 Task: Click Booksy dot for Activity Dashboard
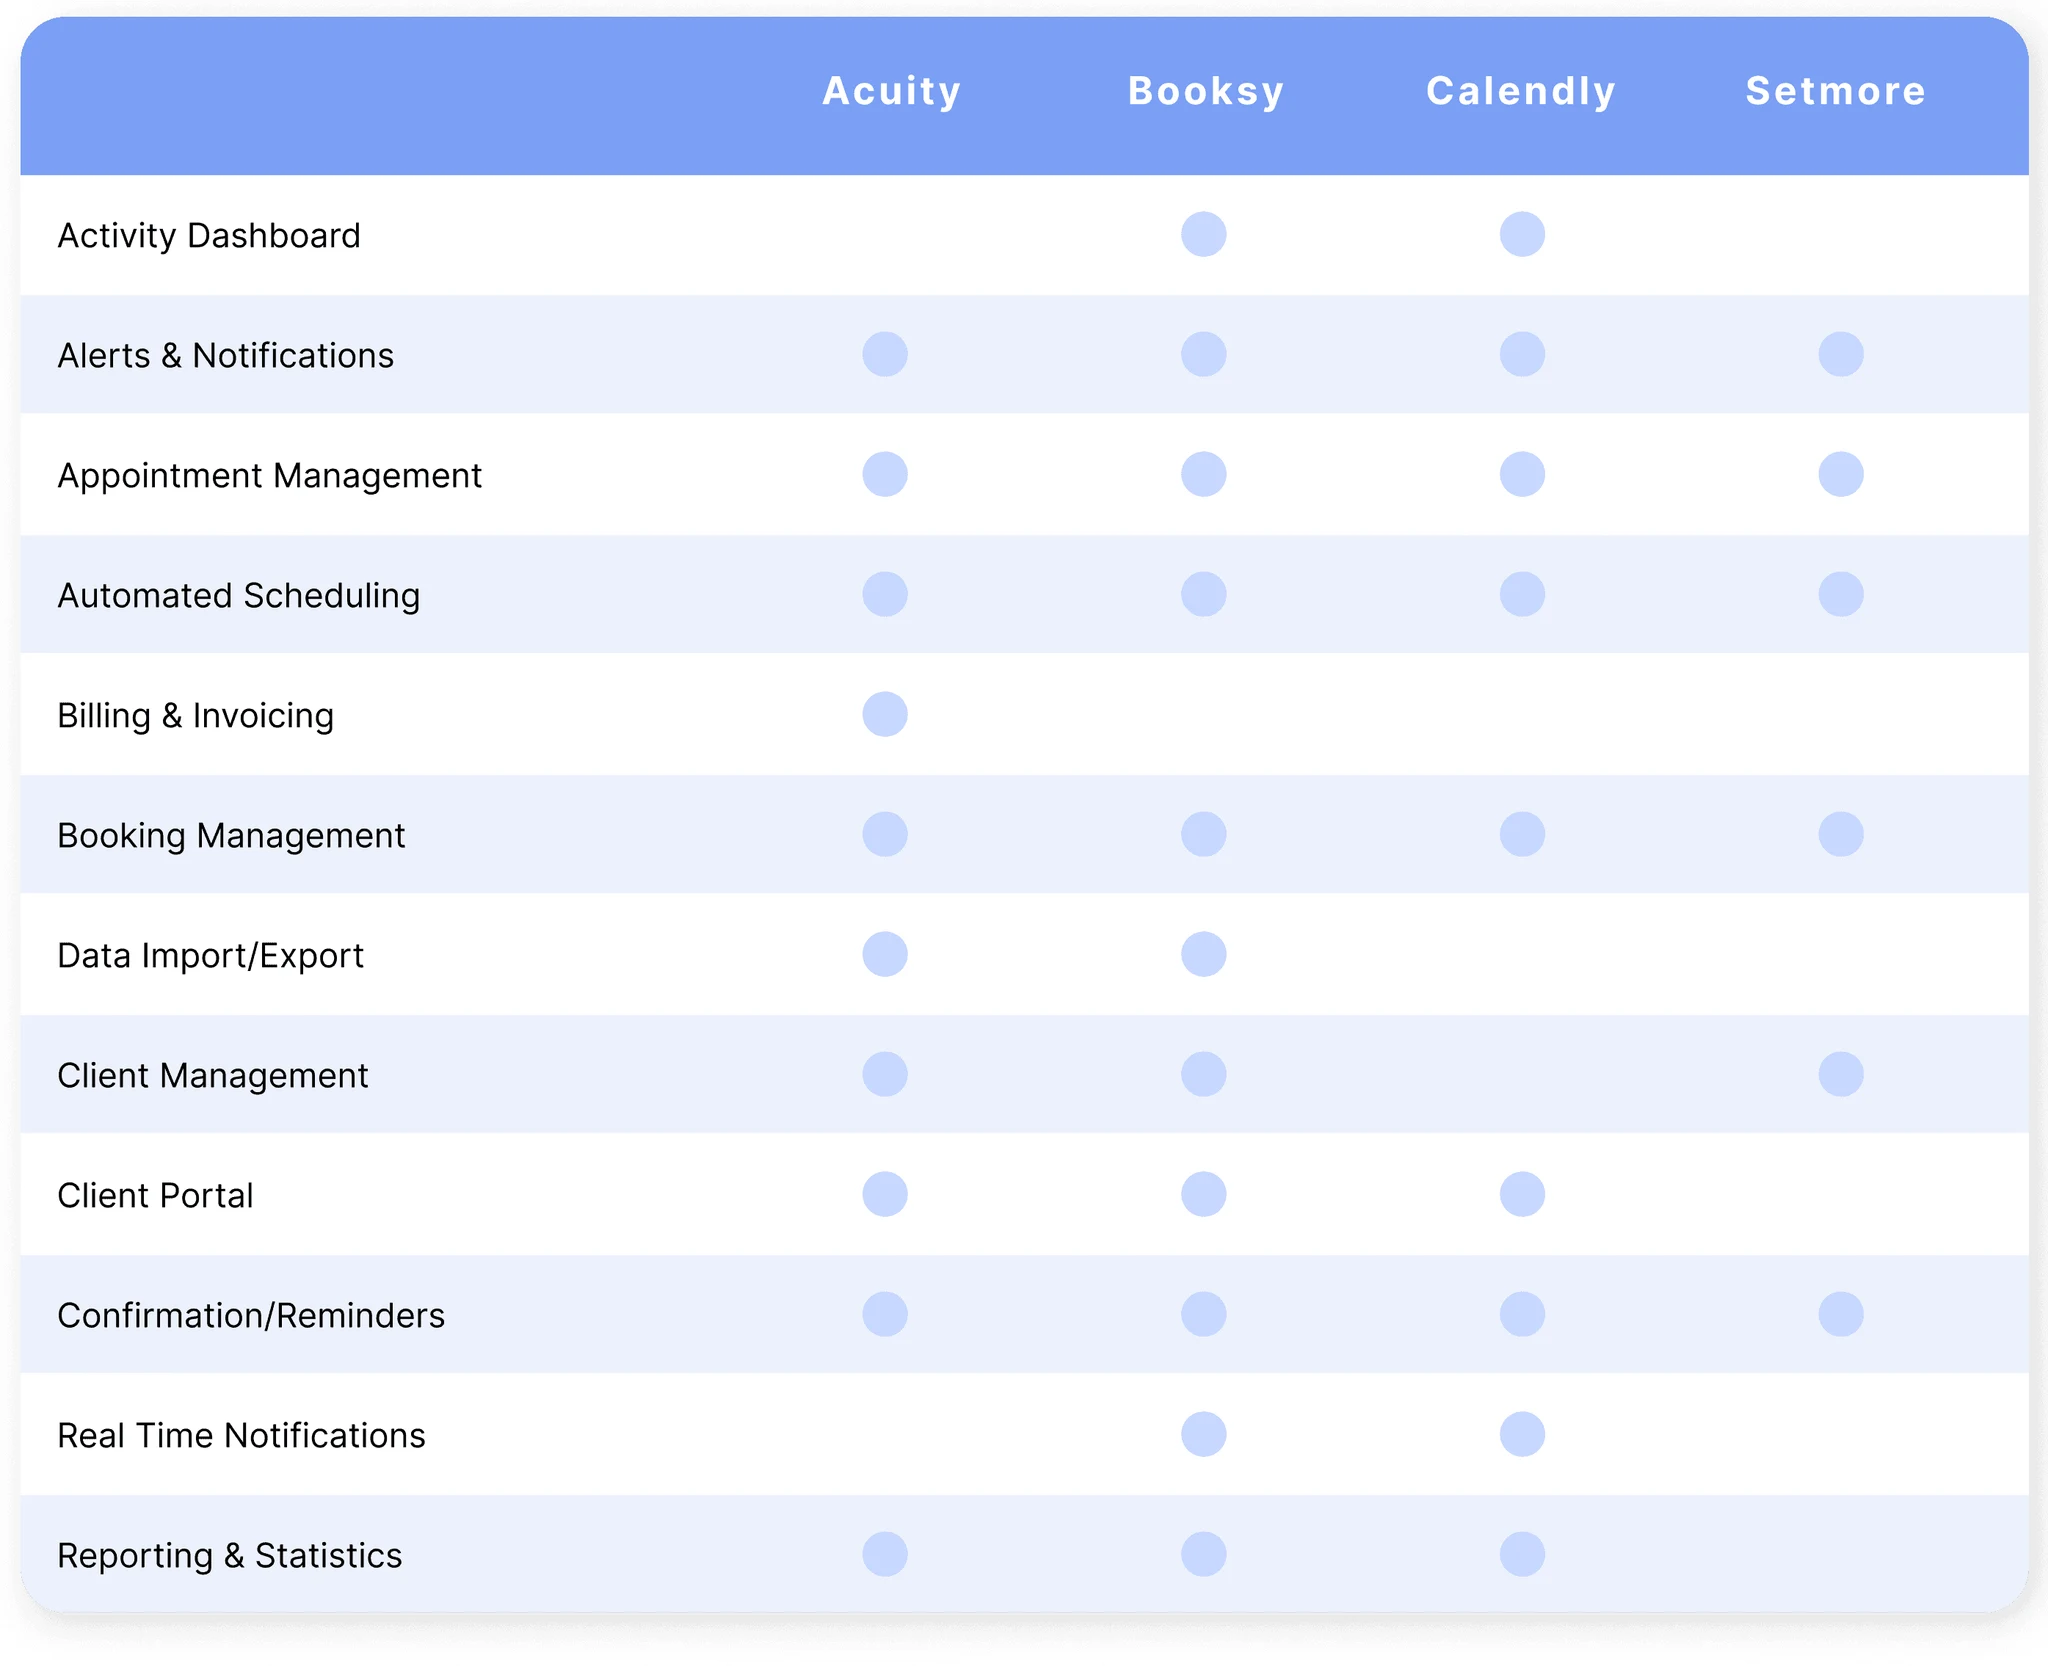pos(1204,234)
